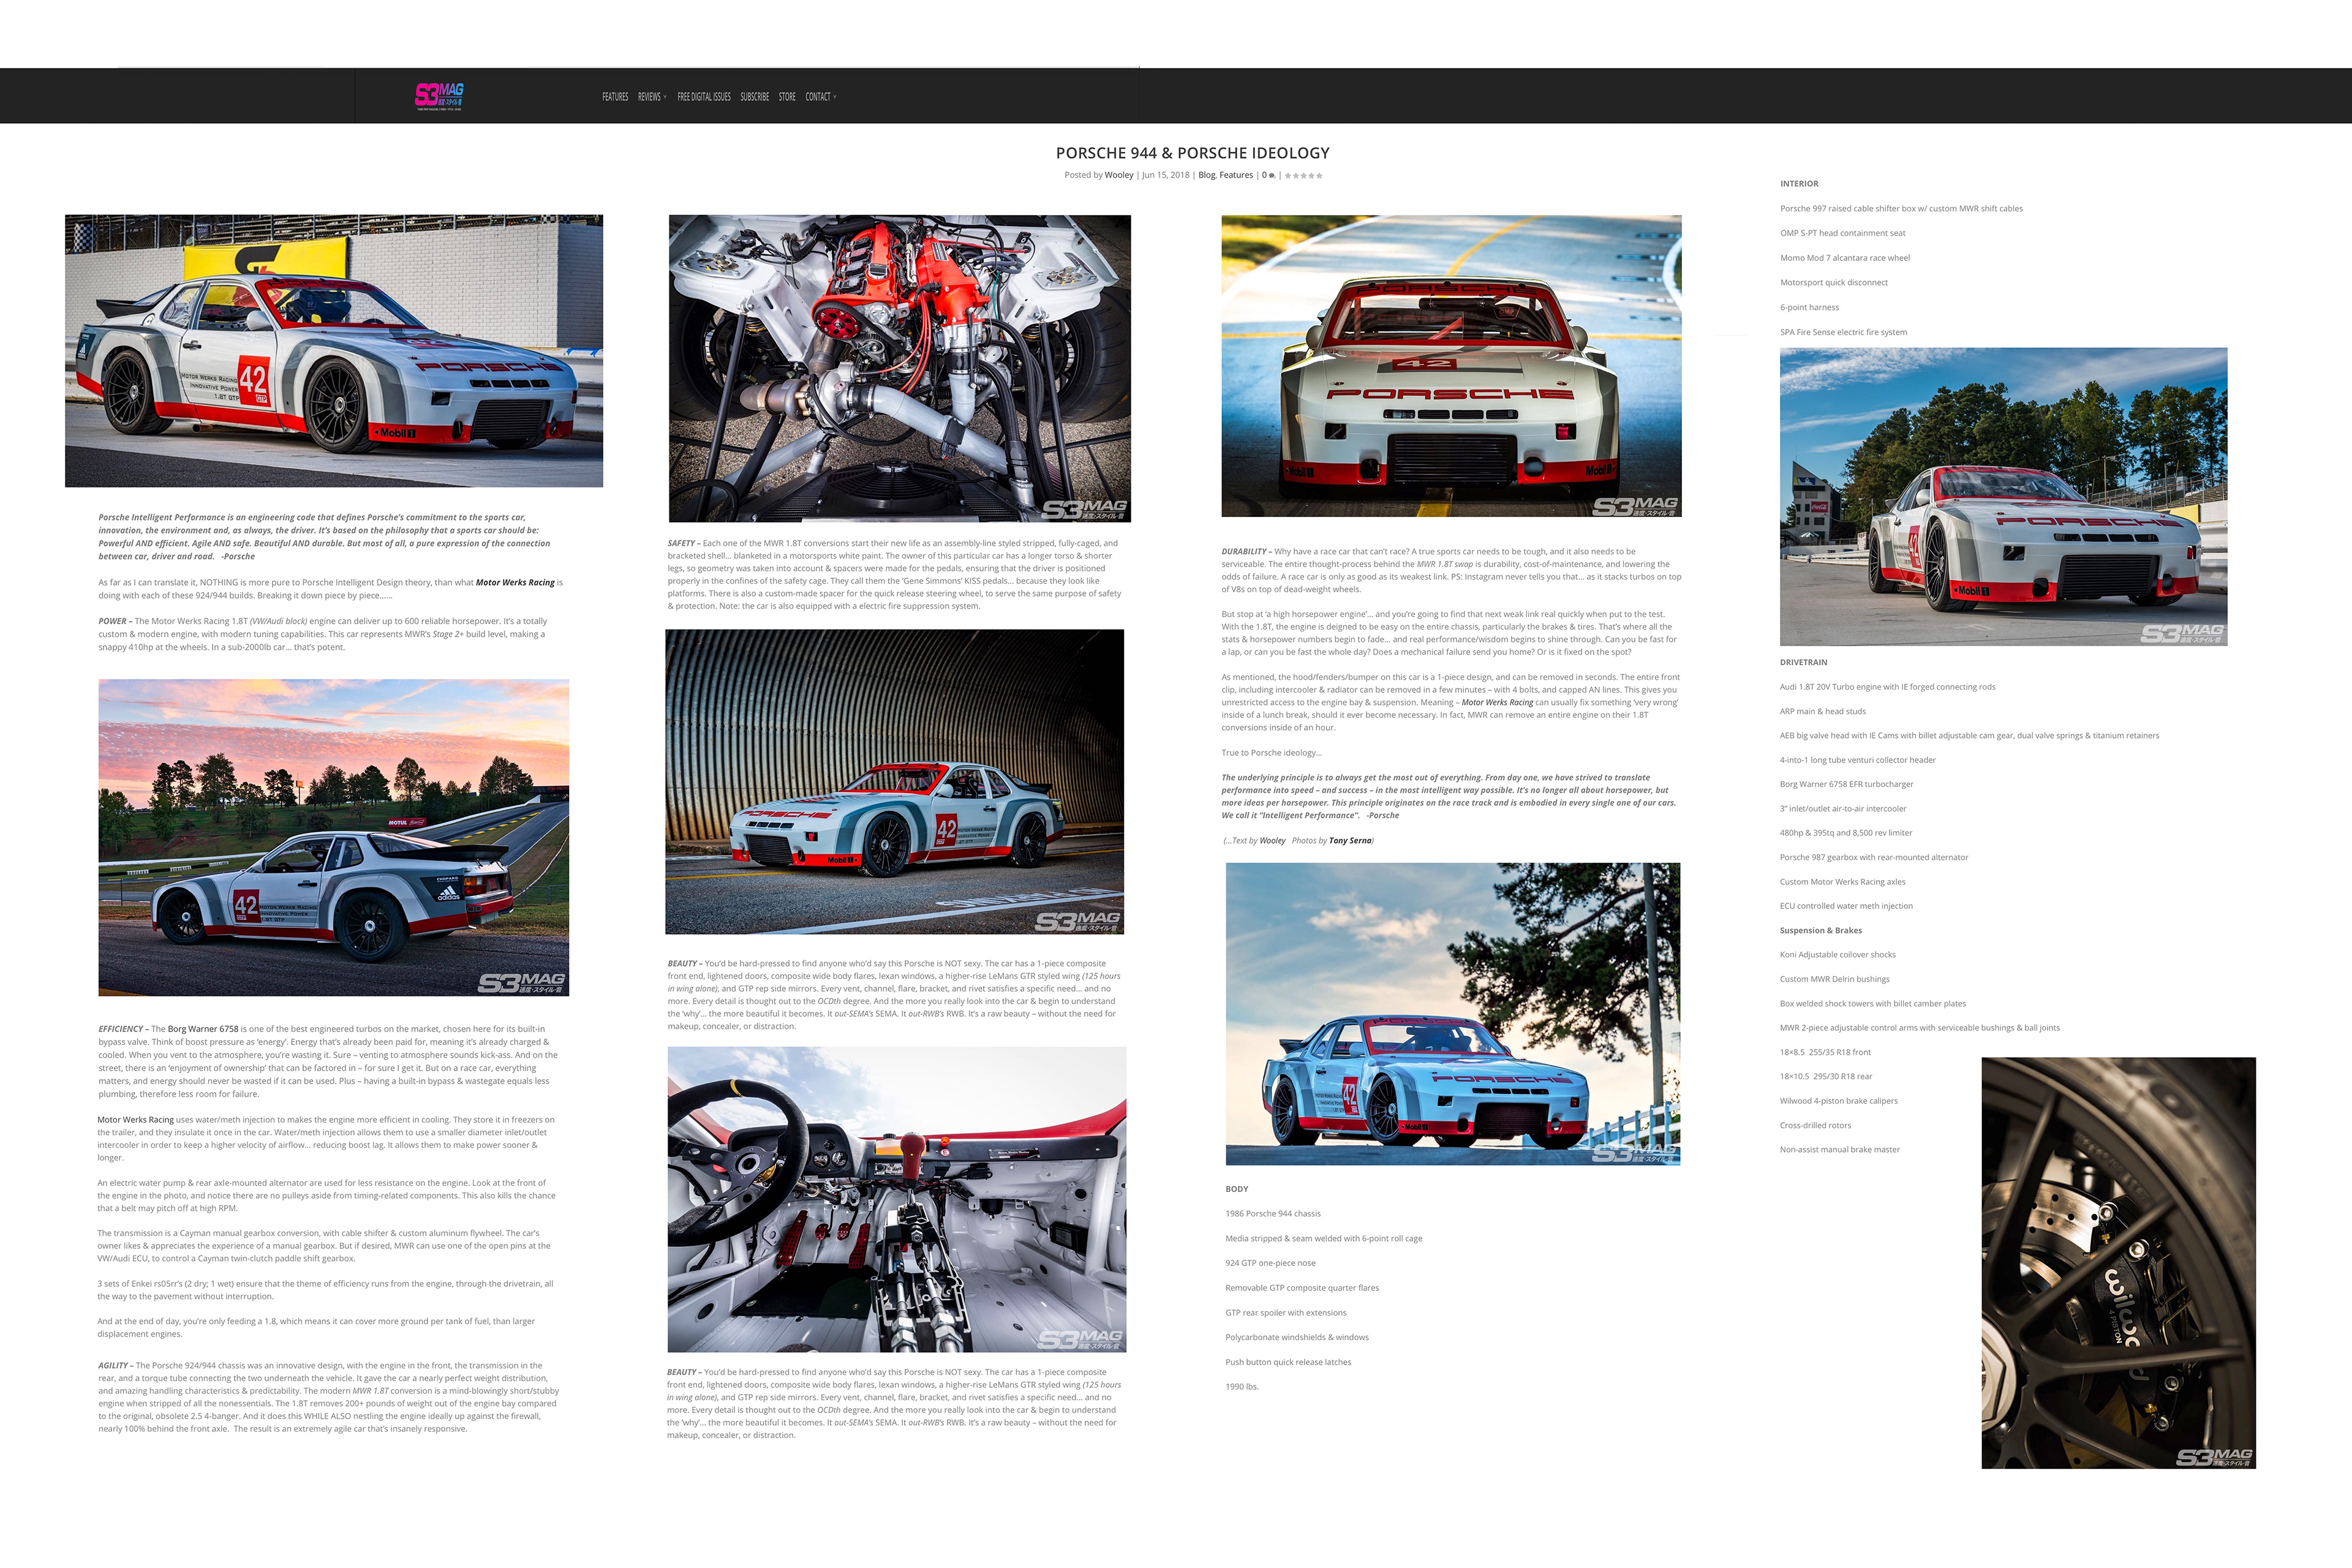Screen dimensions: 2352x1568
Task: Click 'Non-assist manual brake master' line
Action: [1839, 1150]
